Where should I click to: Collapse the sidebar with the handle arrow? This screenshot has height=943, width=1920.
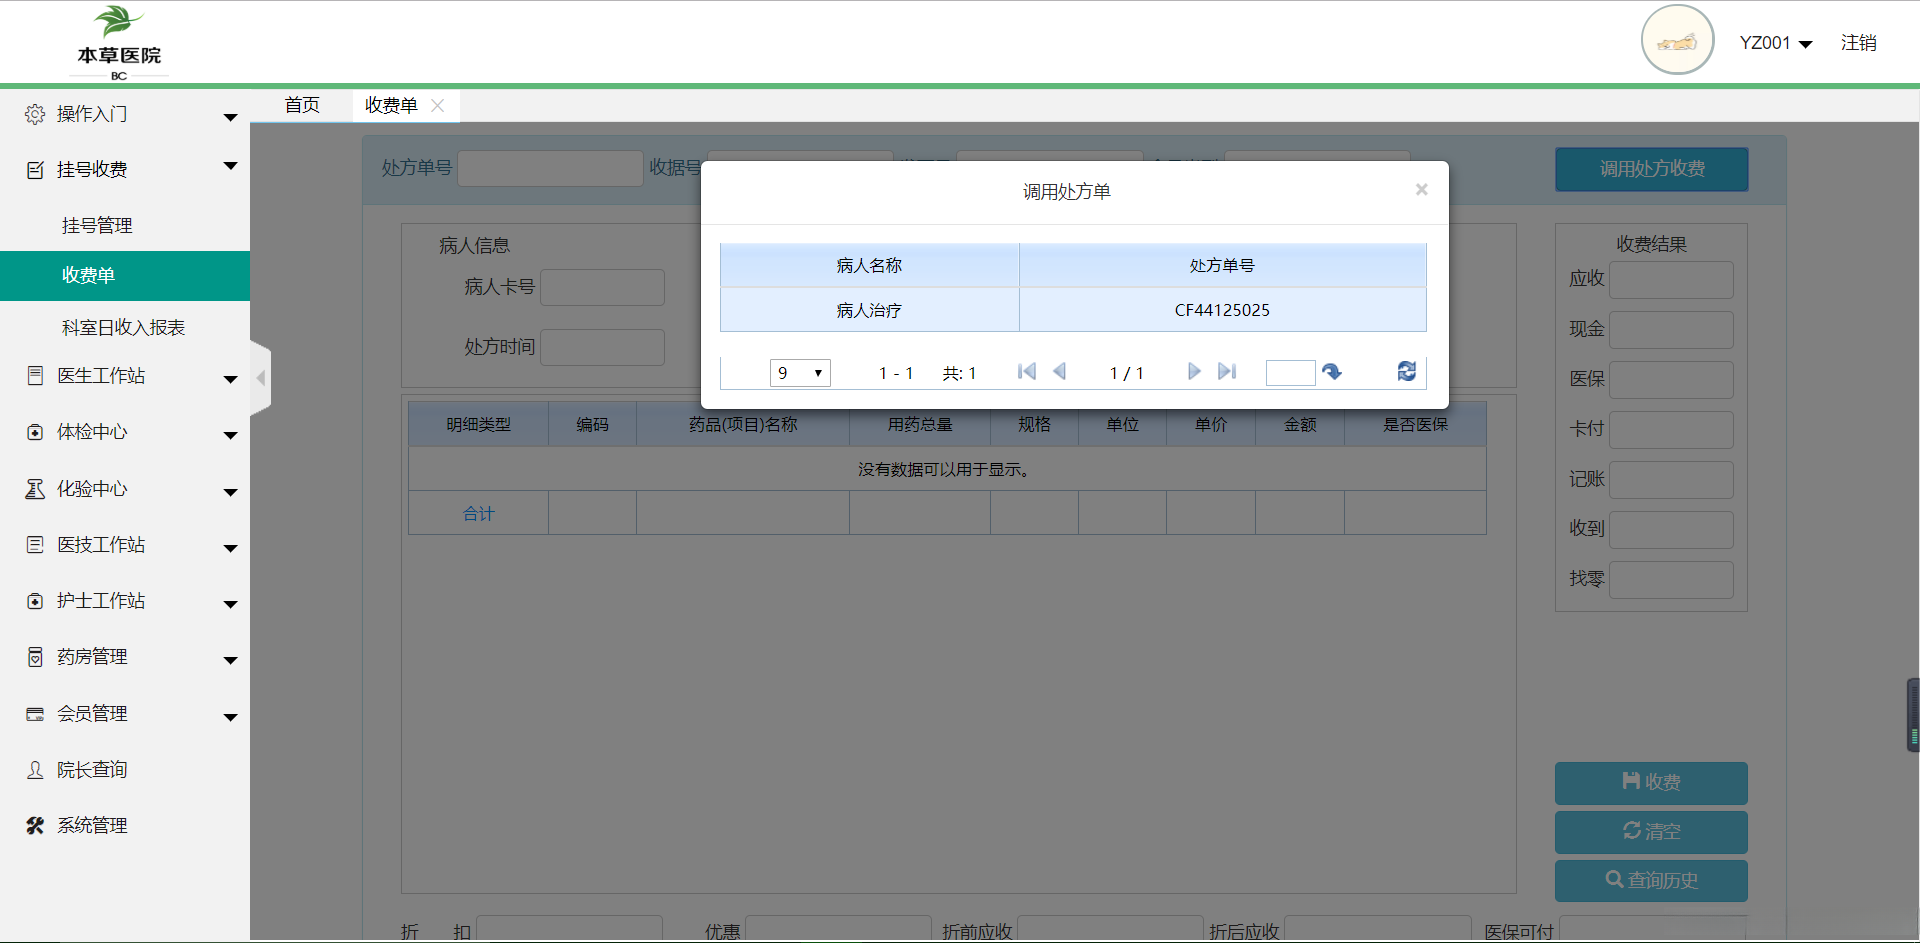point(260,378)
